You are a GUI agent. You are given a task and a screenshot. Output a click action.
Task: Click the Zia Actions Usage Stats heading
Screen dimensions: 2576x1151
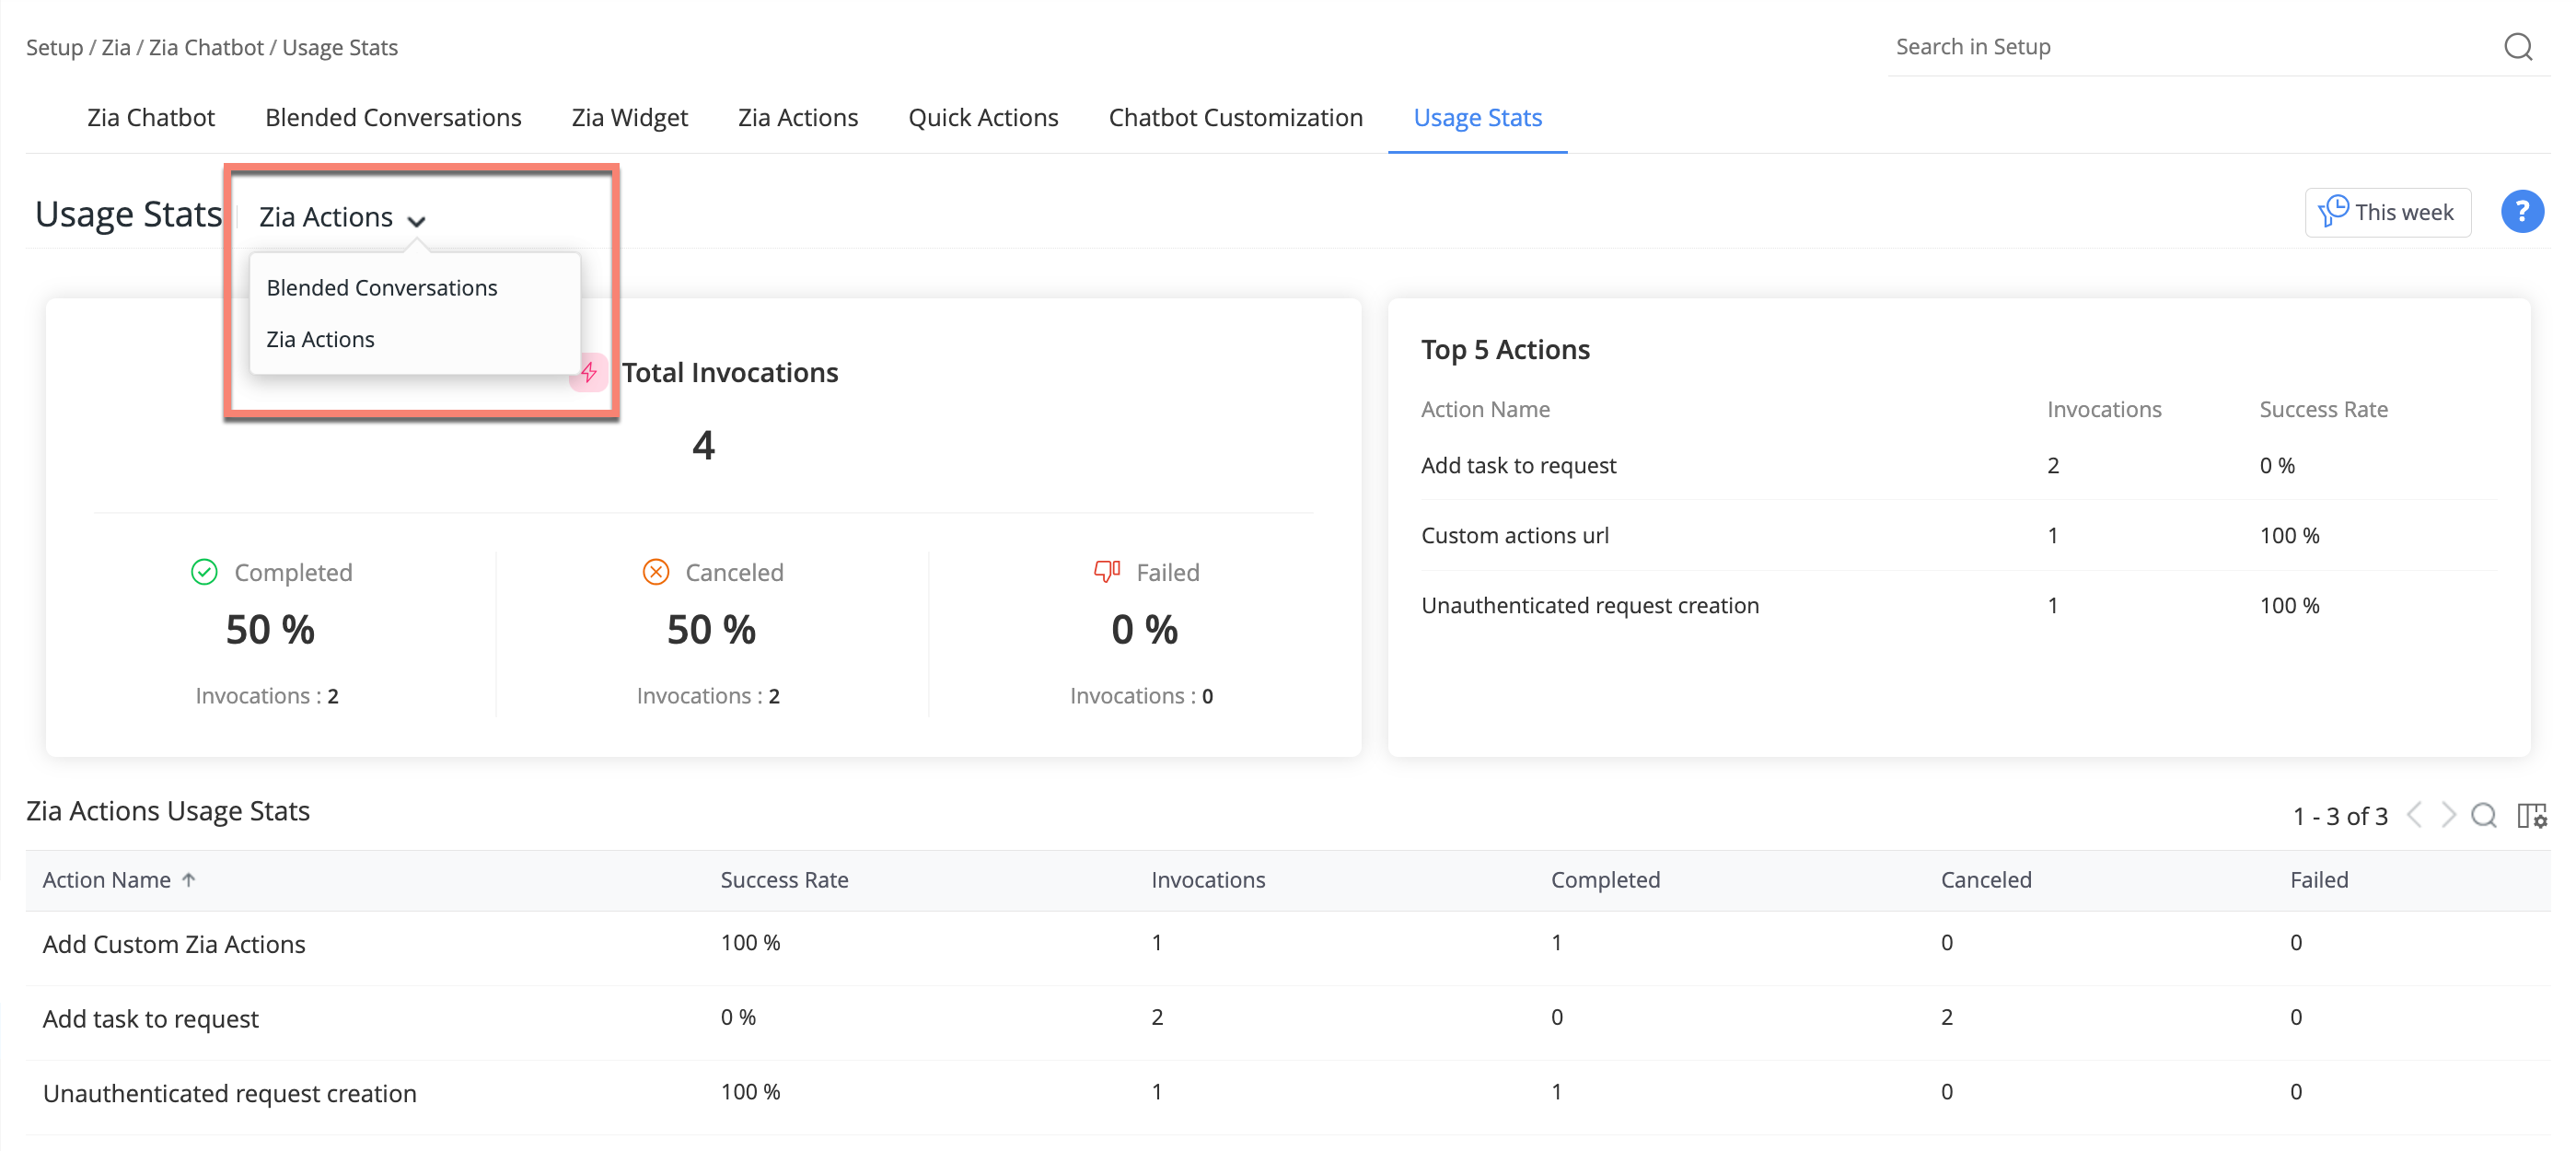(x=168, y=811)
